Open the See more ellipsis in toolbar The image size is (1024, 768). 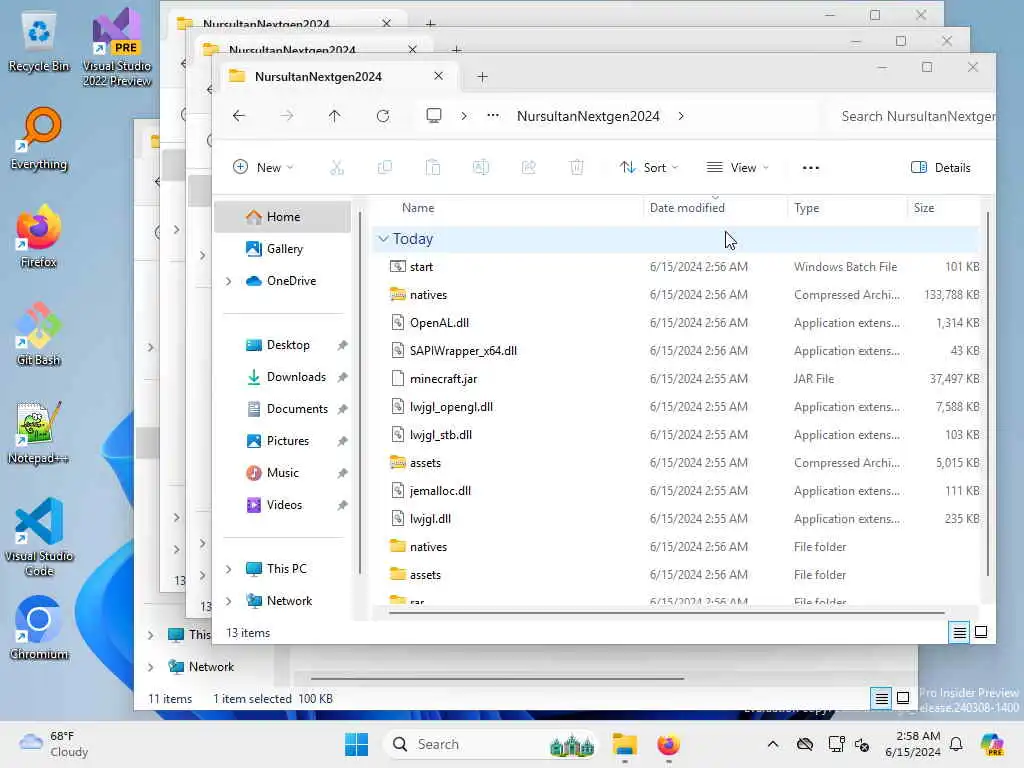click(x=810, y=168)
